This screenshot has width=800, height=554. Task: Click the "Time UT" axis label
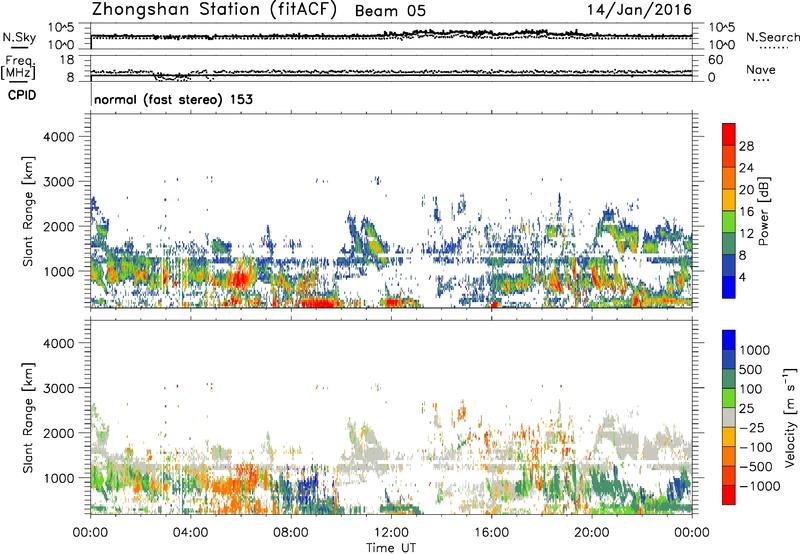point(391,547)
